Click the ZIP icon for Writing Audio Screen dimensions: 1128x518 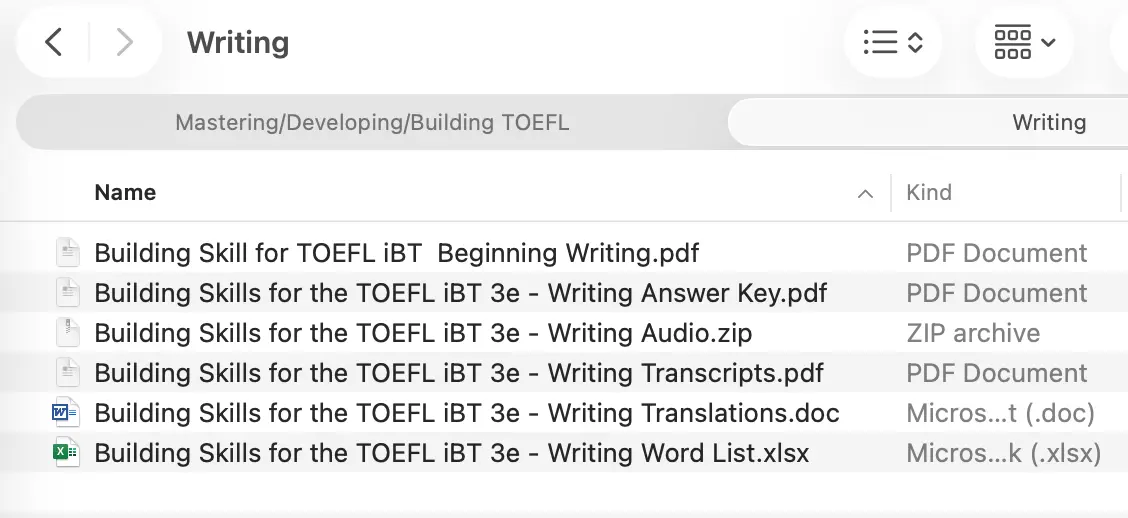[66, 333]
